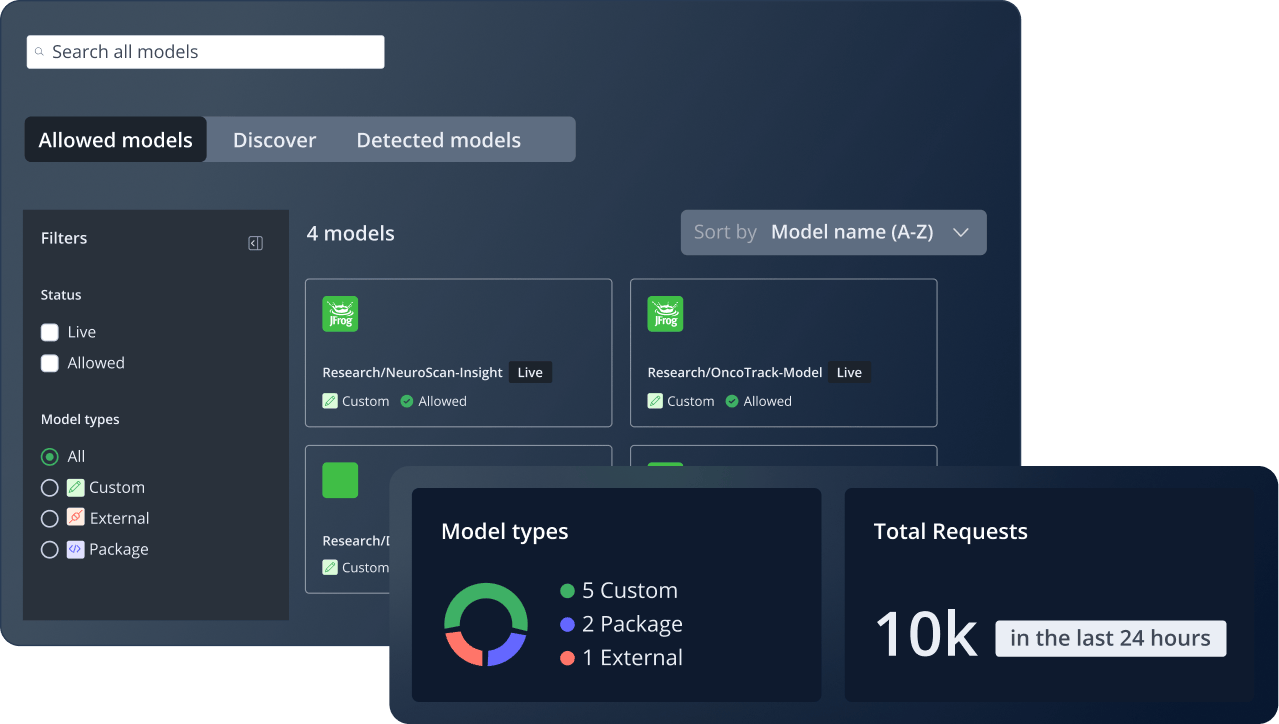Click the Live badge on OncoTrack-Model
Image resolution: width=1279 pixels, height=724 pixels.
tap(849, 373)
